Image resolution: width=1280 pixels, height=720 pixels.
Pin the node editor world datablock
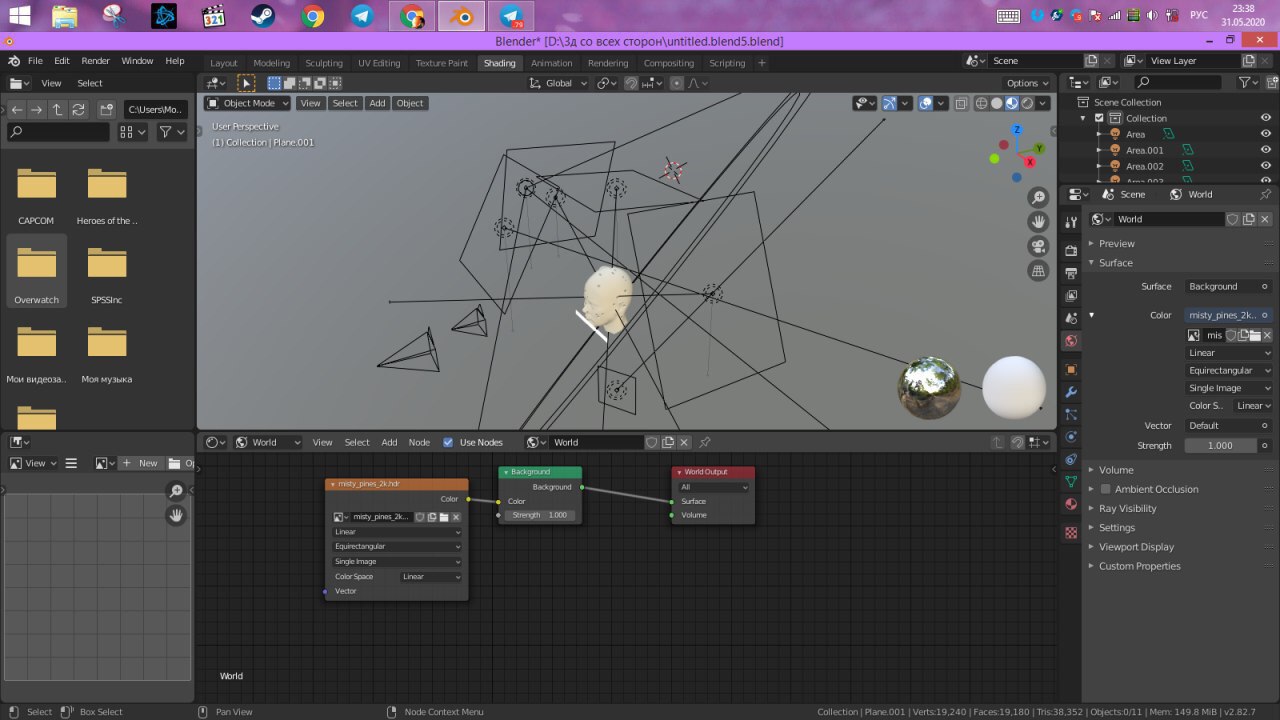(704, 442)
